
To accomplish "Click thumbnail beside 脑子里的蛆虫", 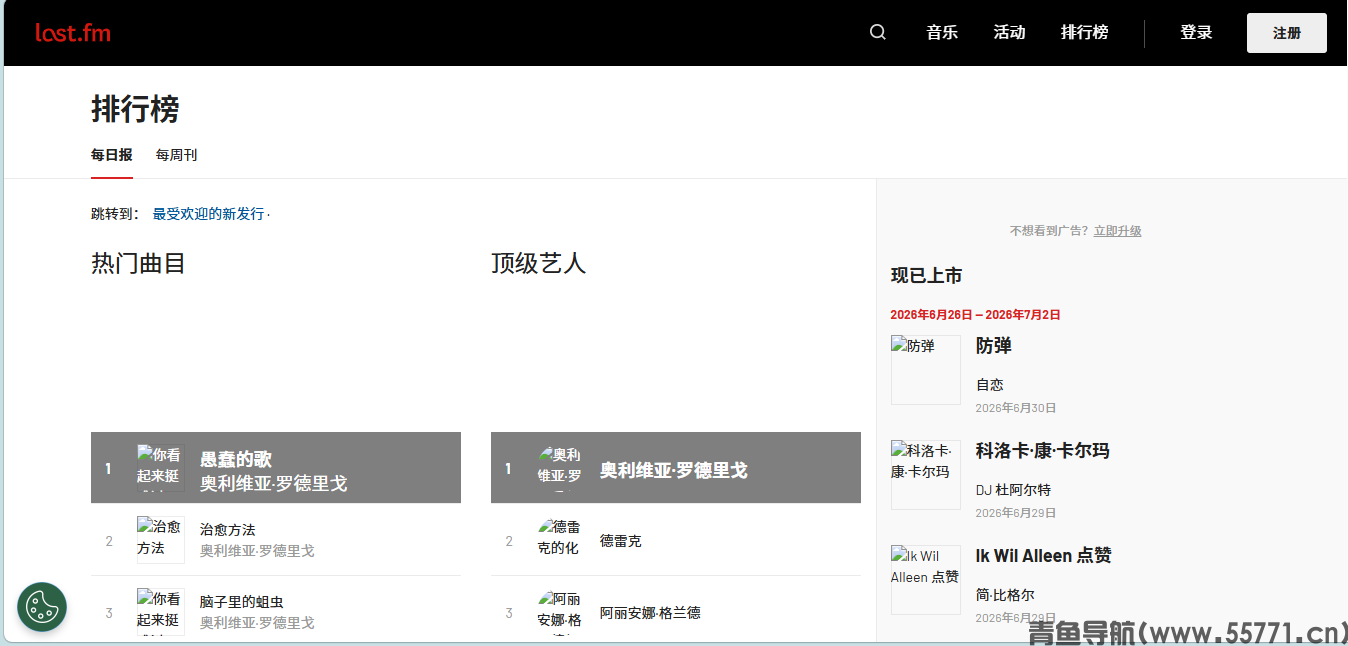I will [x=161, y=612].
